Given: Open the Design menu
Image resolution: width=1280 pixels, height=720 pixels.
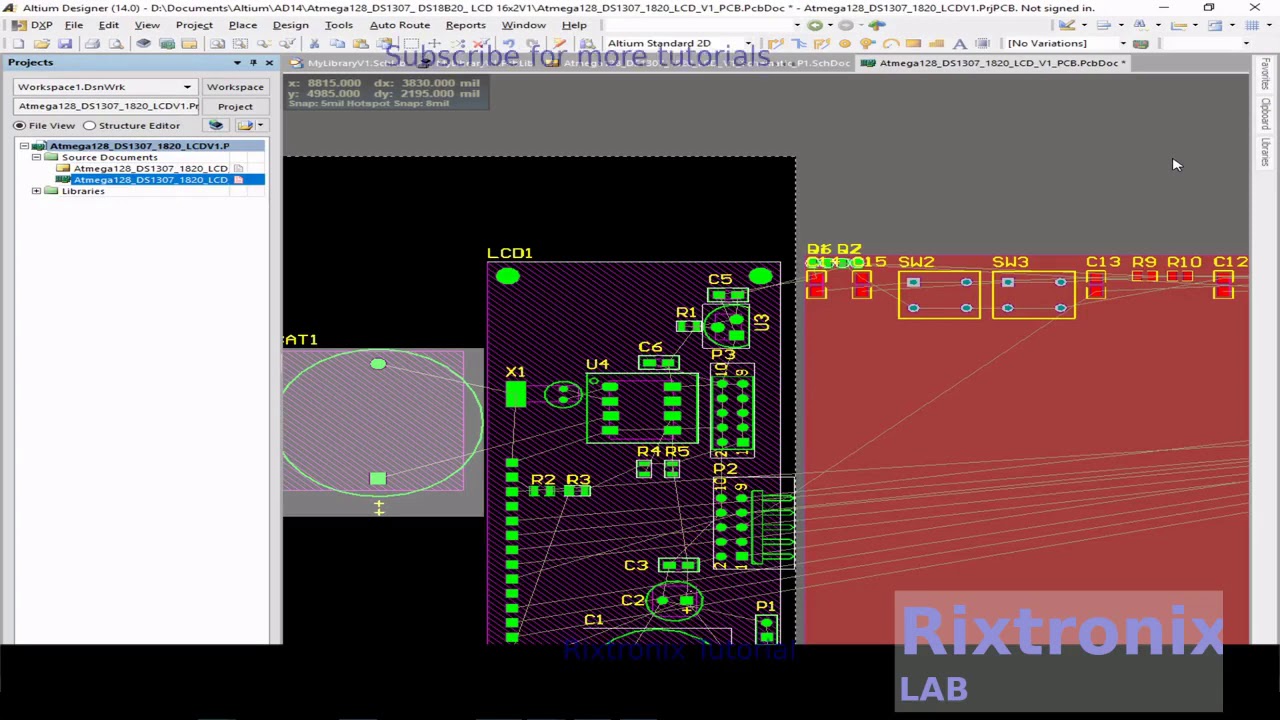Looking at the screenshot, I should 290,25.
